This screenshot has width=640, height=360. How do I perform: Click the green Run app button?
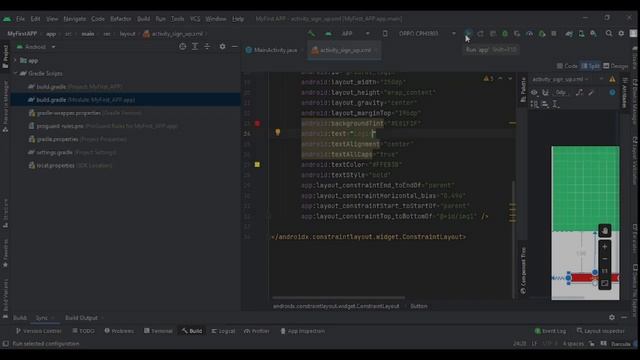pos(468,33)
